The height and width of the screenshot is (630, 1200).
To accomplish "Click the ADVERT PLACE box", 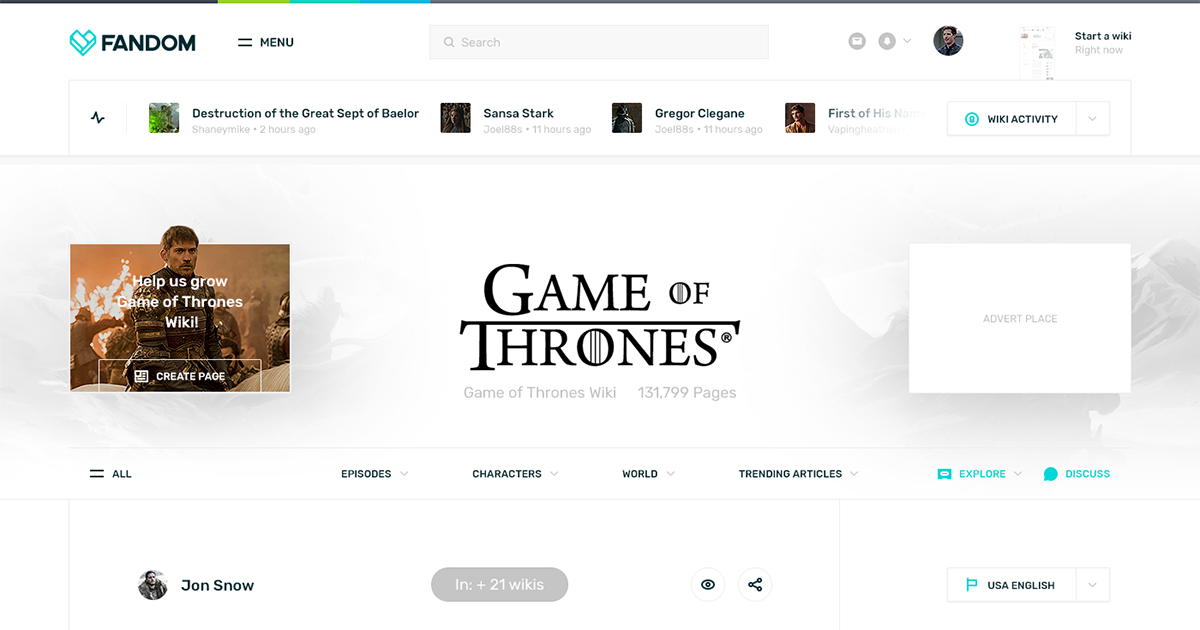I will tap(1020, 318).
